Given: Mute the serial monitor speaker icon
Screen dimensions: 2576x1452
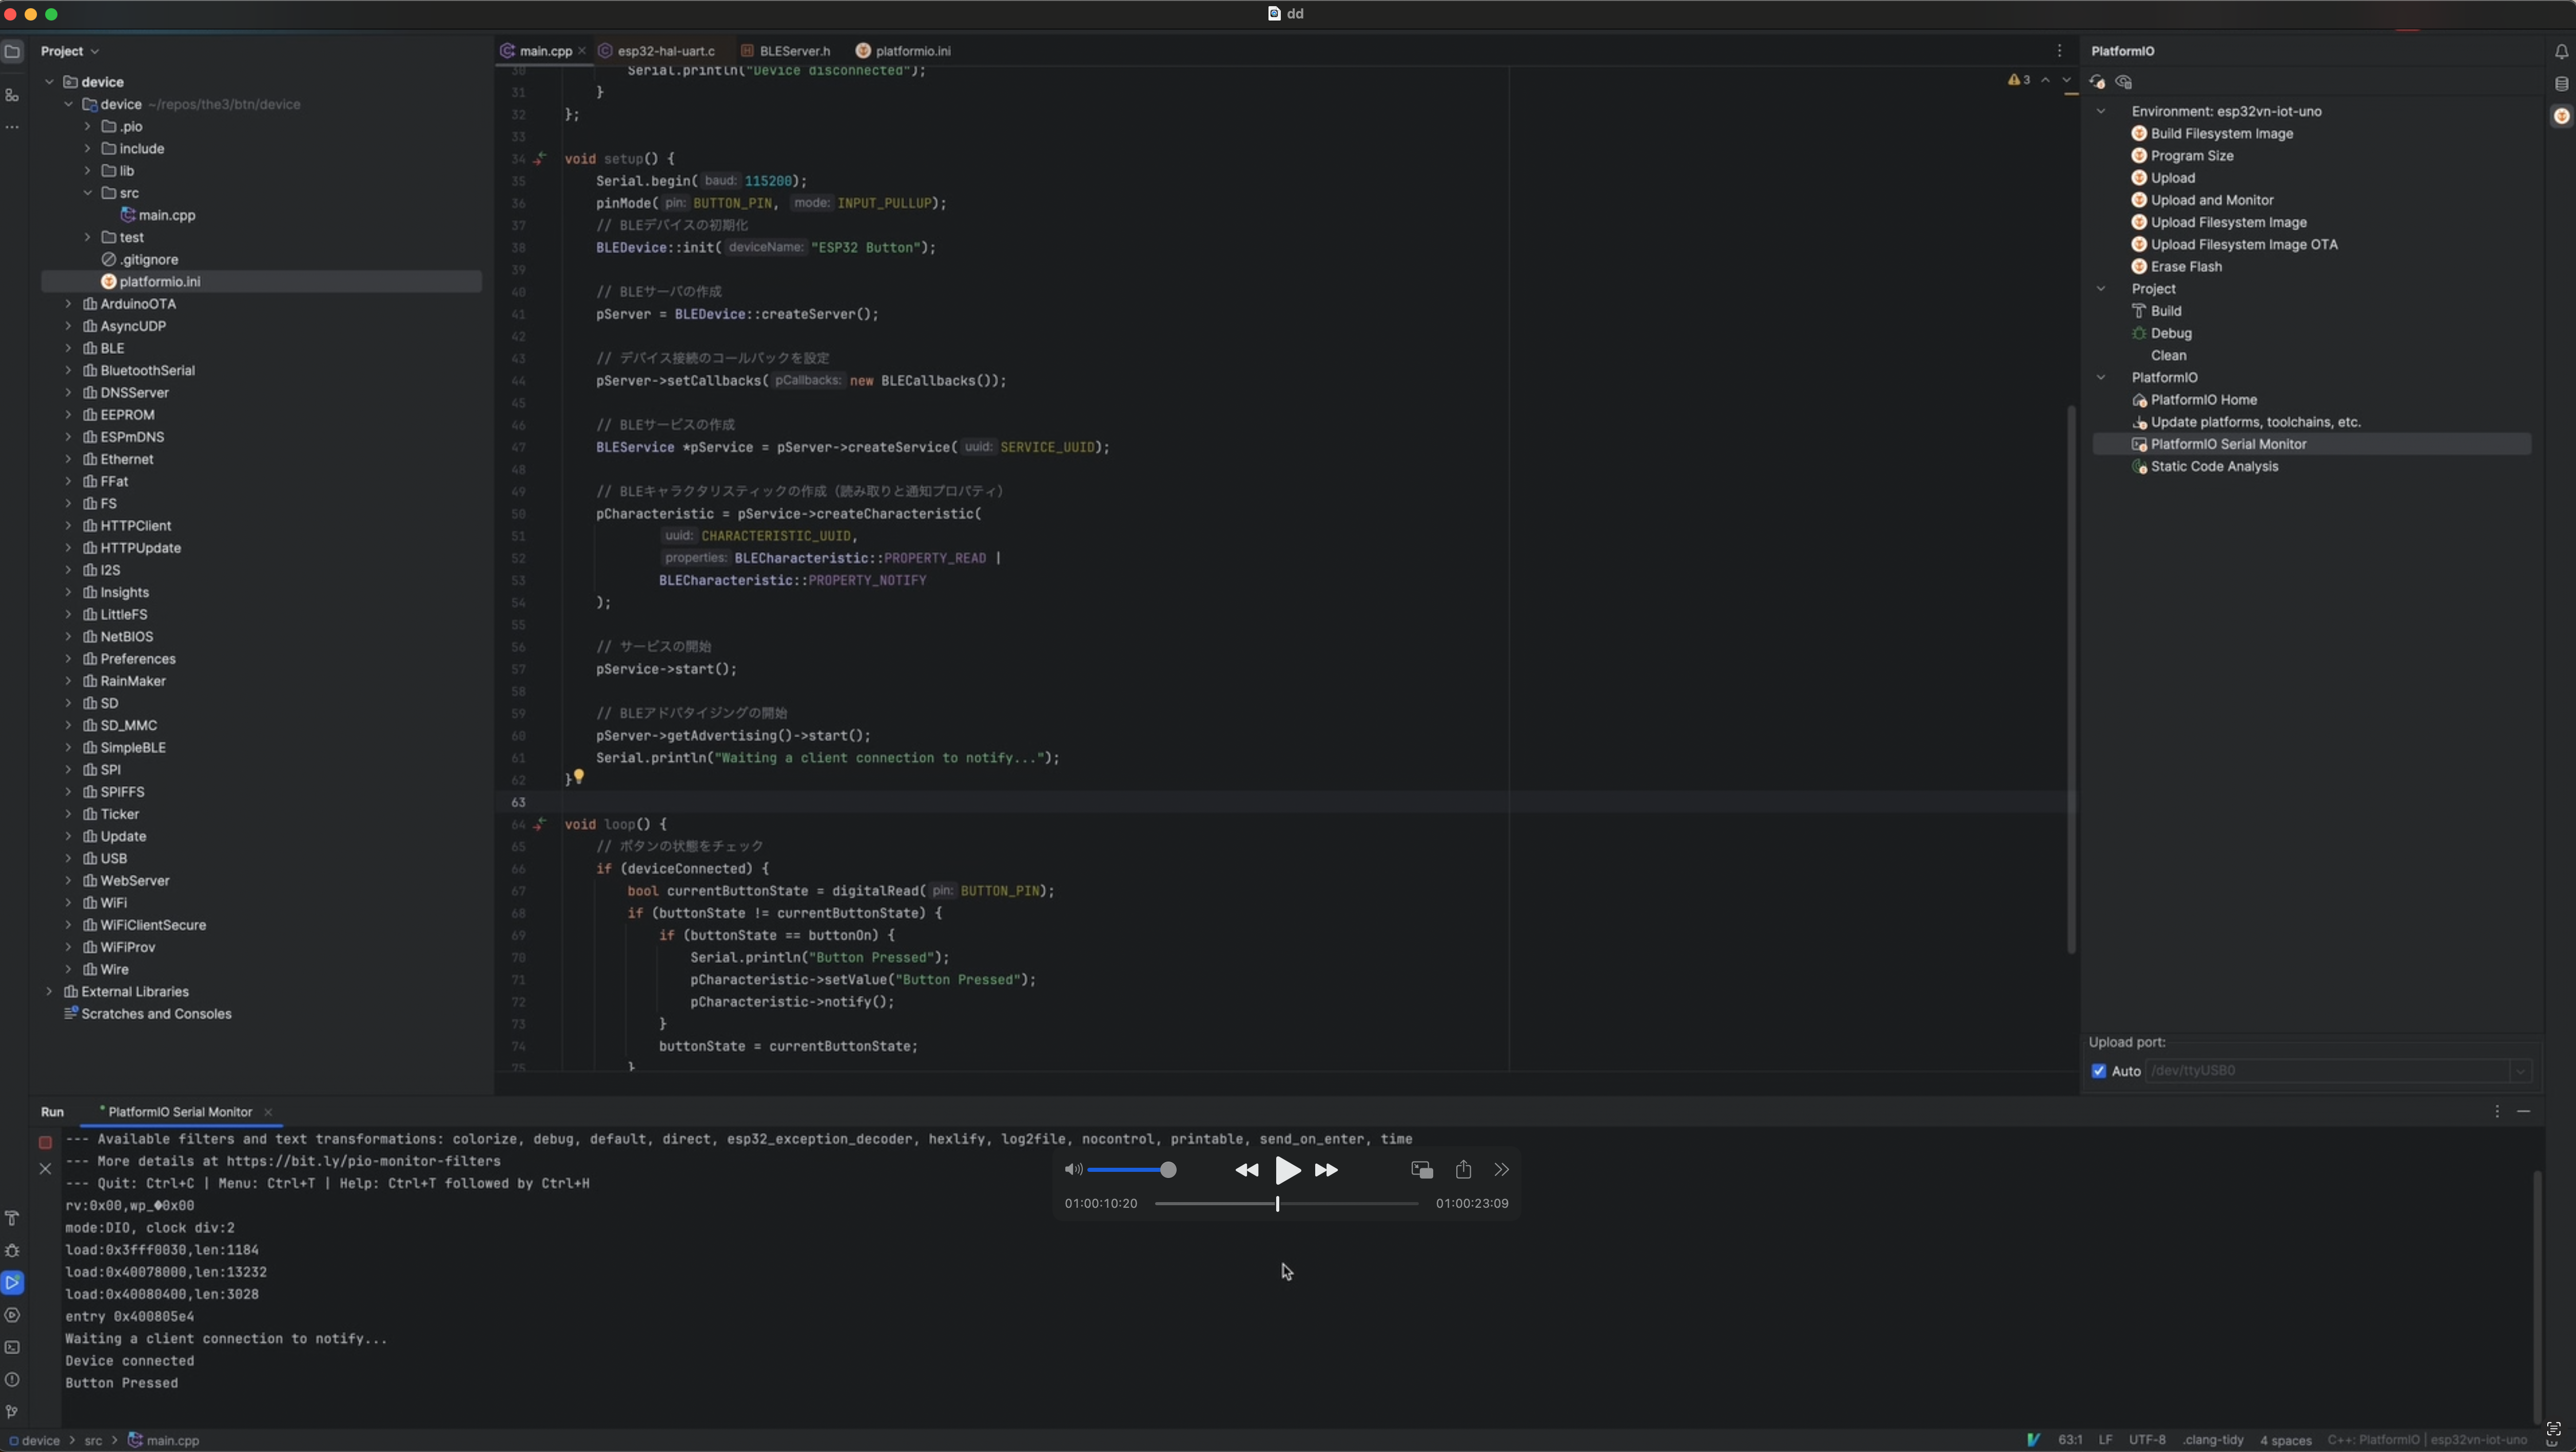Looking at the screenshot, I should [x=1073, y=1170].
